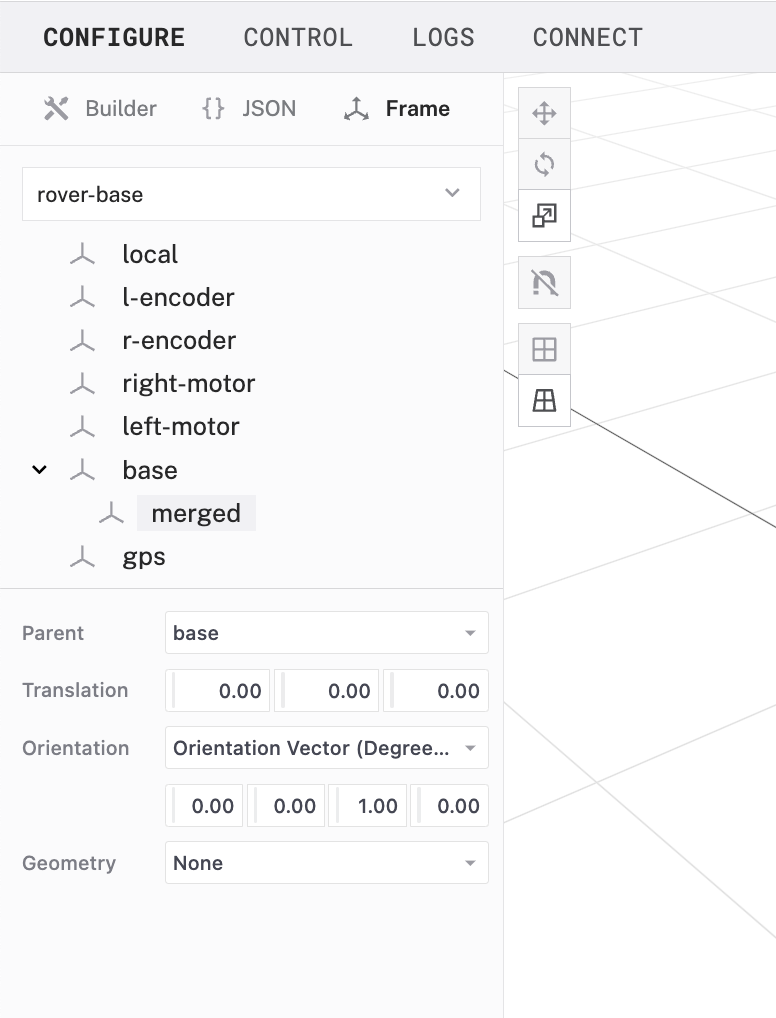Select the rotate tool
This screenshot has height=1018, width=776.
coord(544,164)
